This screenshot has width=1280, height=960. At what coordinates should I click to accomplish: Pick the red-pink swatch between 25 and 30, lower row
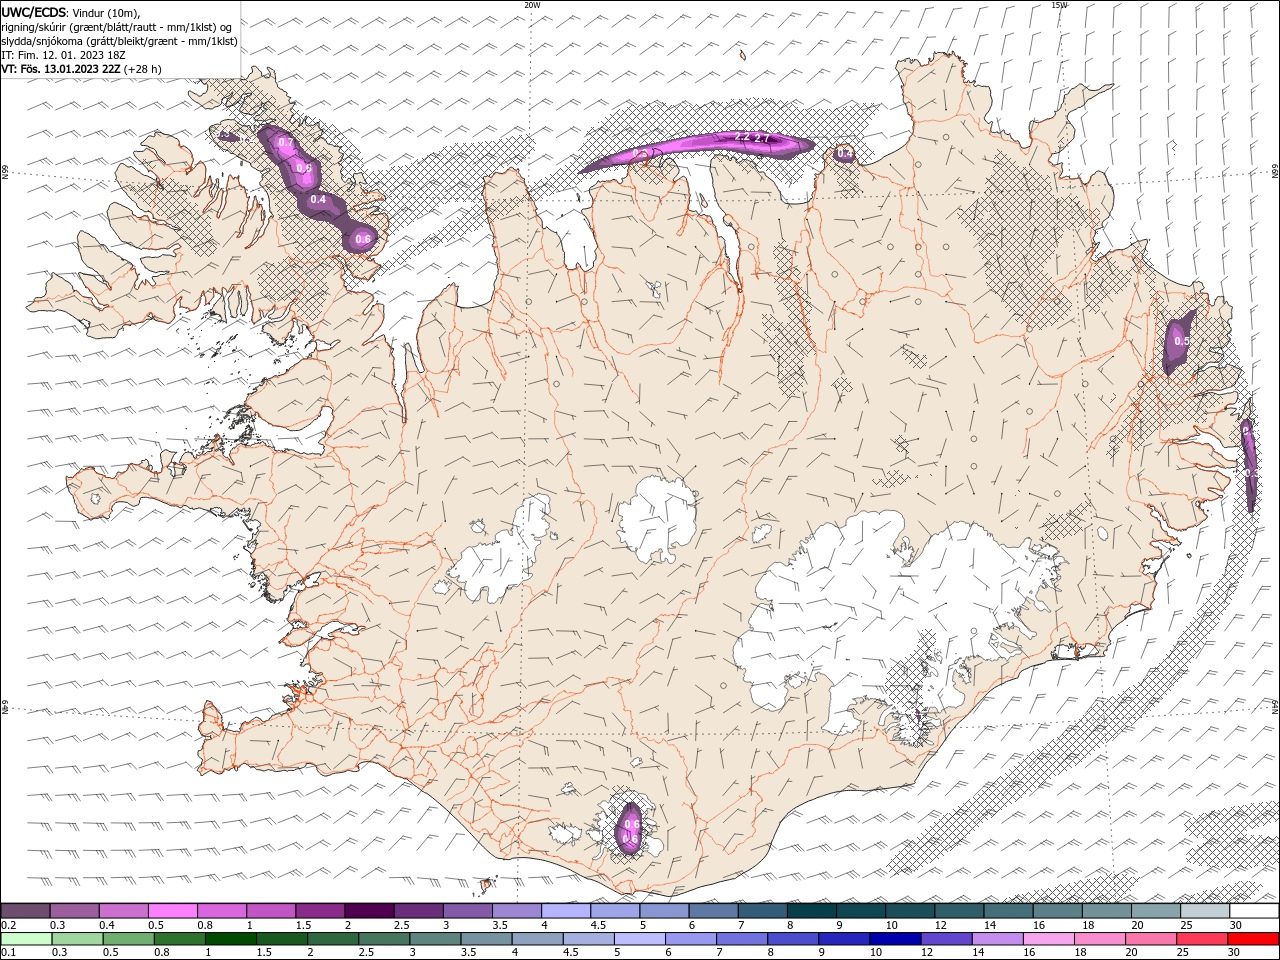point(1202,939)
